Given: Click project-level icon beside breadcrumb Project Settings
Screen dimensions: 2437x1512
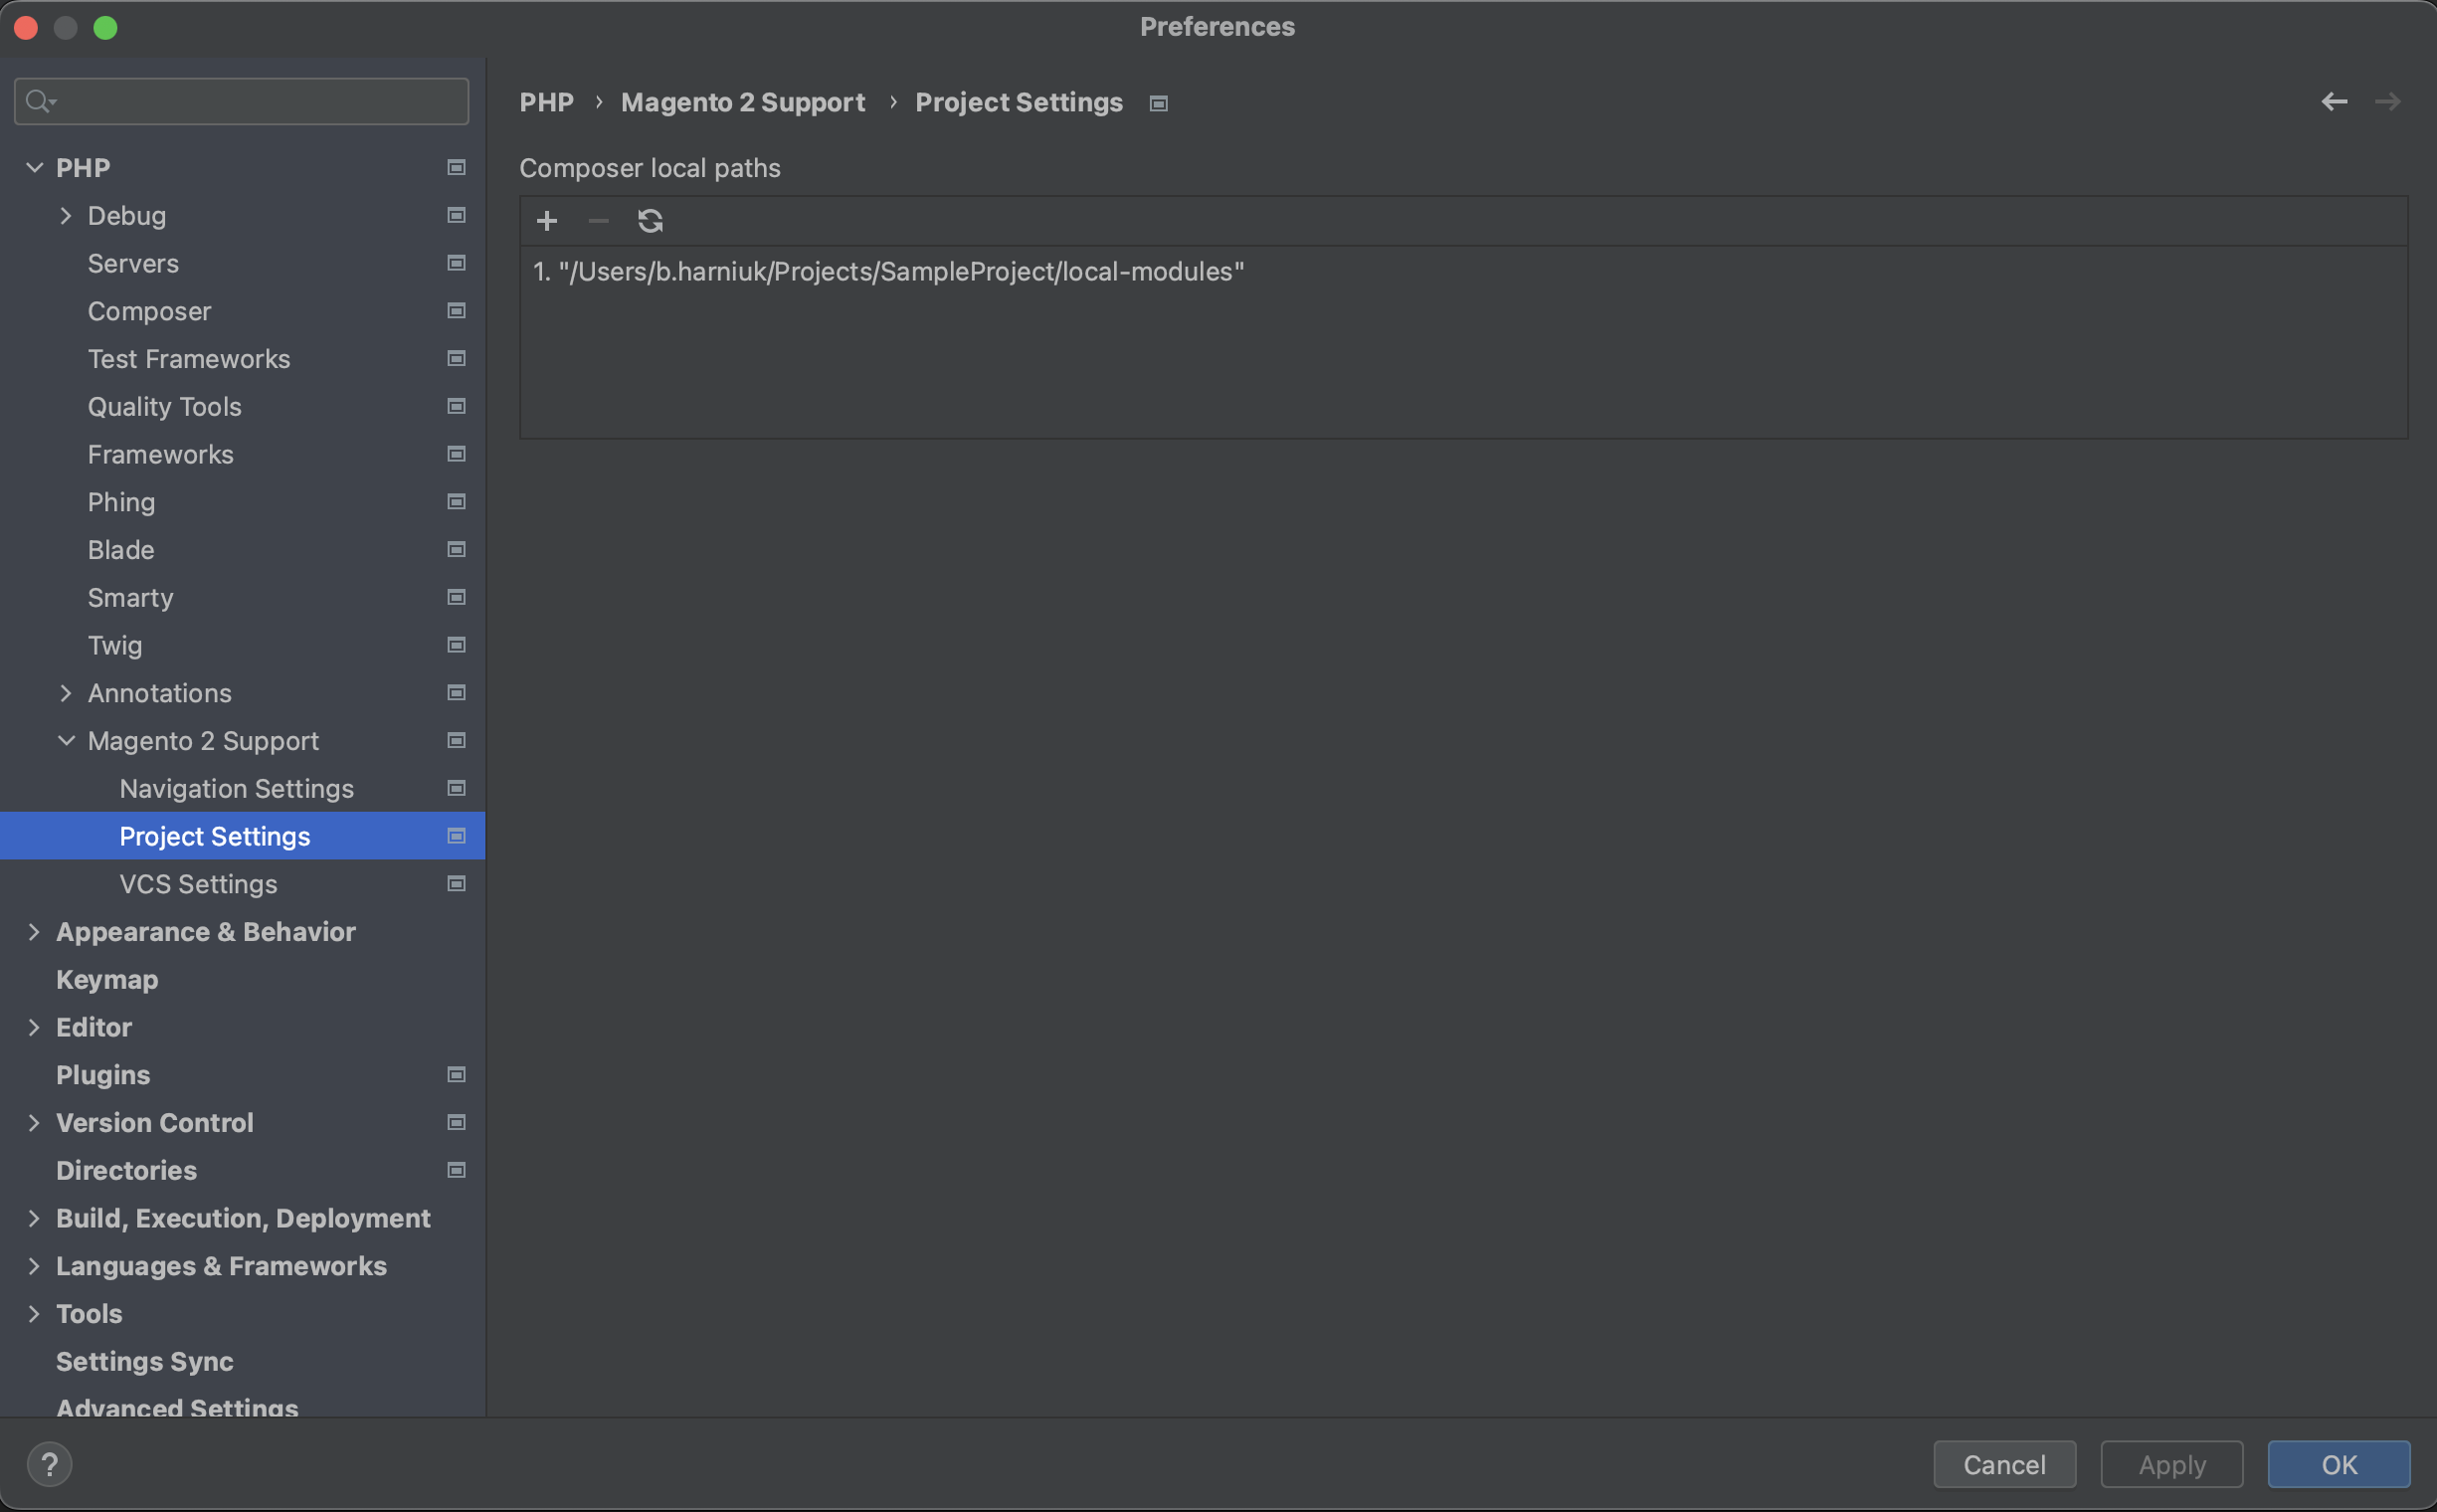Looking at the screenshot, I should pyautogui.click(x=1159, y=104).
